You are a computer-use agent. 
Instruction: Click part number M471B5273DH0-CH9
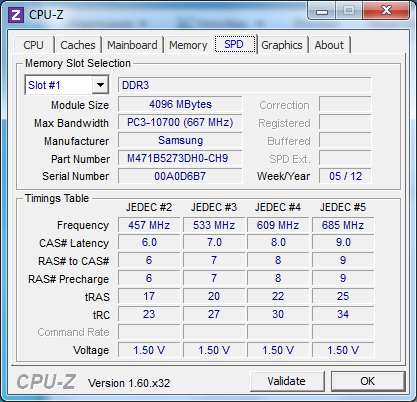click(x=180, y=158)
